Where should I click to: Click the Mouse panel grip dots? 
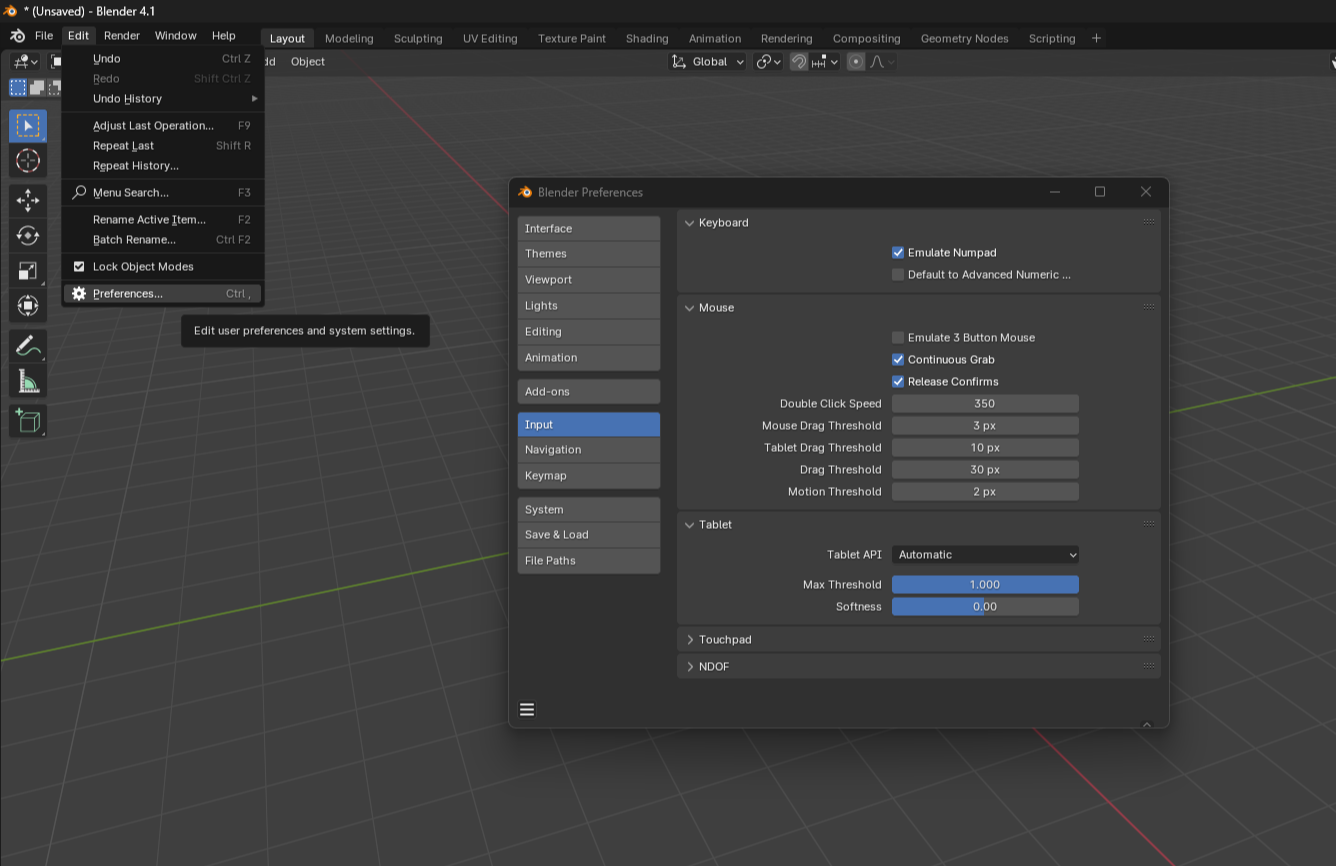1149,307
